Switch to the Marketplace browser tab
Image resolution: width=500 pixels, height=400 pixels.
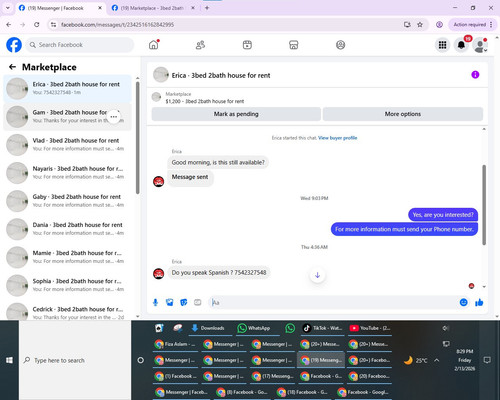tap(153, 8)
